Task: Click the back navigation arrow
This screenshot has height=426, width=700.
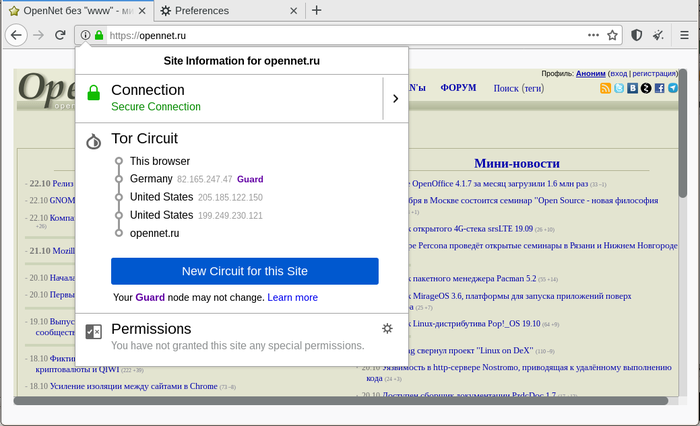Action: click(x=16, y=35)
